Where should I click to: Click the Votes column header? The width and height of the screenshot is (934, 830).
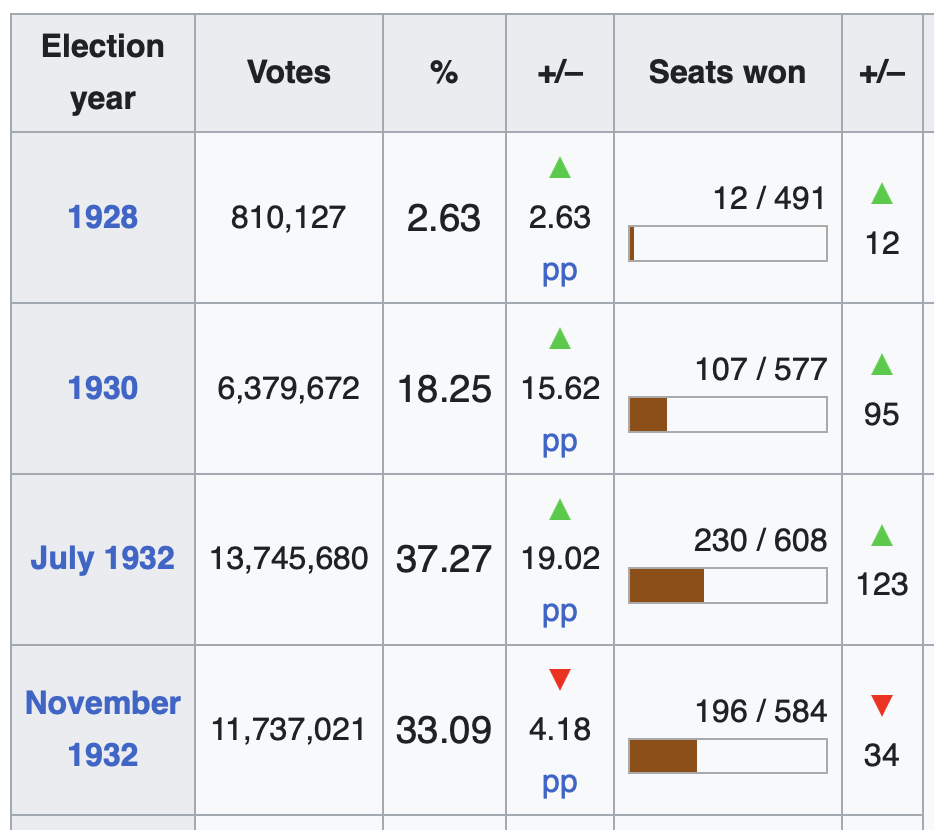(x=289, y=72)
